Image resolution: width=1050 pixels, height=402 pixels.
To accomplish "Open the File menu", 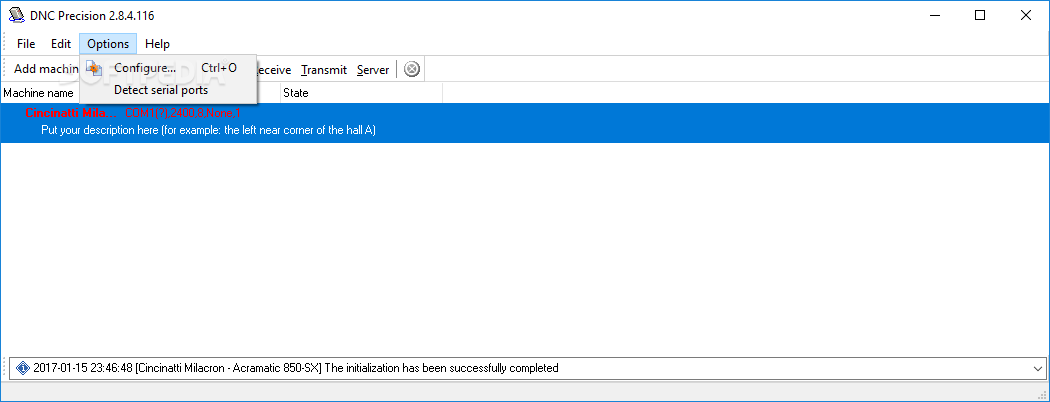I will tap(26, 44).
